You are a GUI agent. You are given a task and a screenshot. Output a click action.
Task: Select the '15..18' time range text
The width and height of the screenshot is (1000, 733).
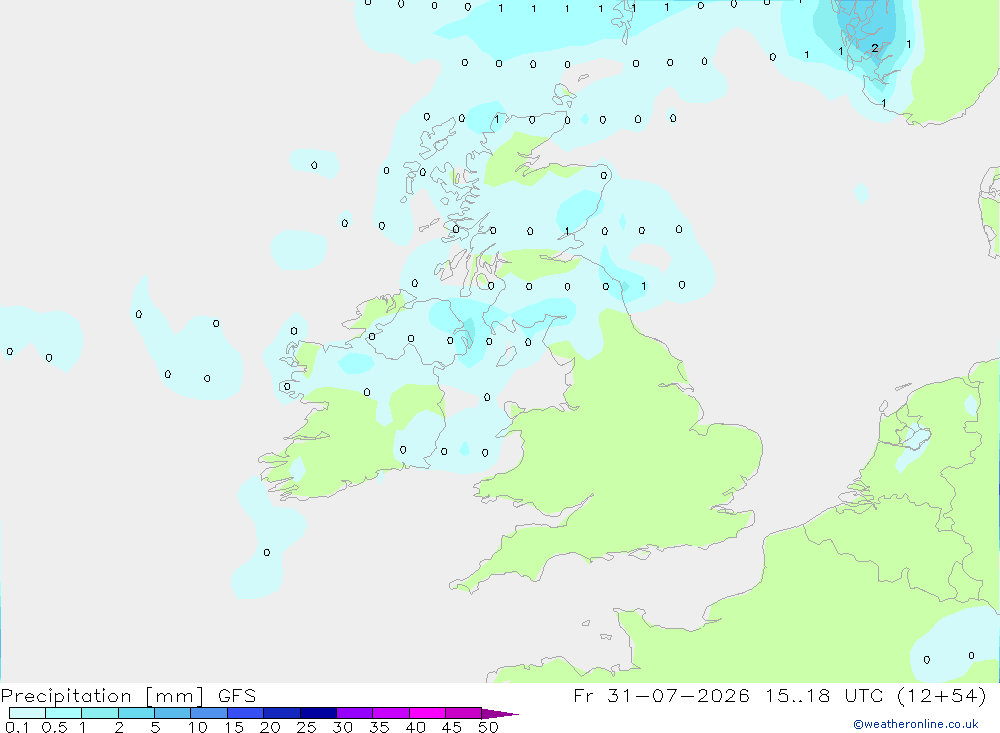pos(798,695)
